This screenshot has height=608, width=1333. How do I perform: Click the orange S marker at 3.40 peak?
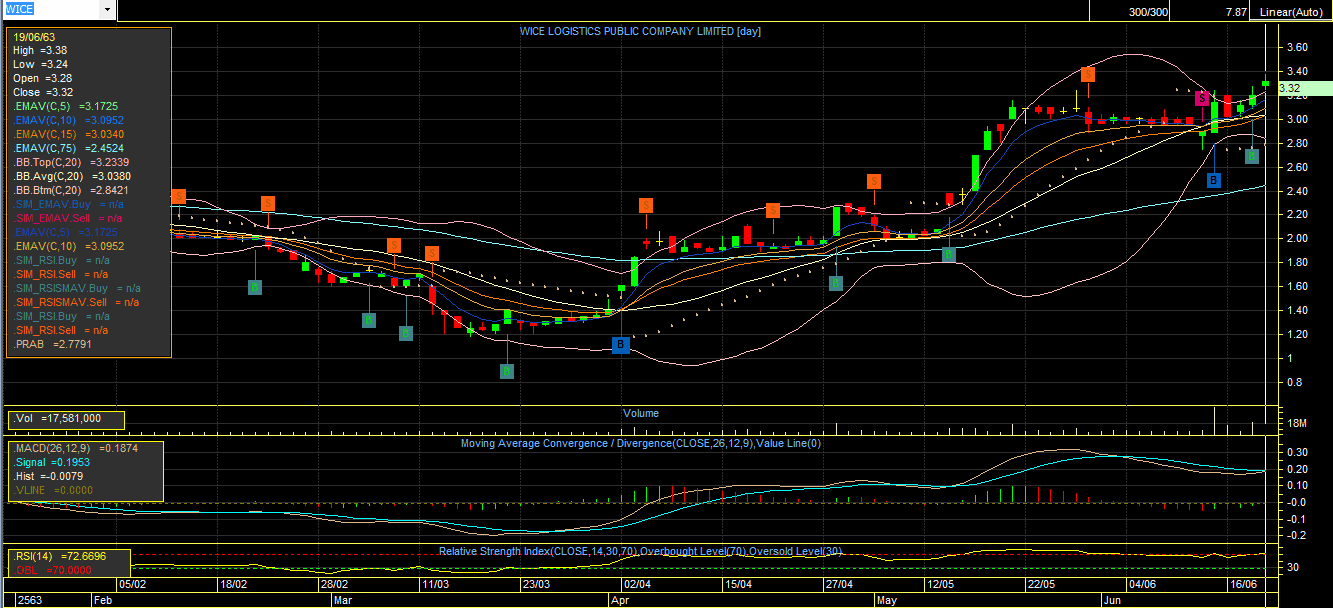click(1087, 74)
